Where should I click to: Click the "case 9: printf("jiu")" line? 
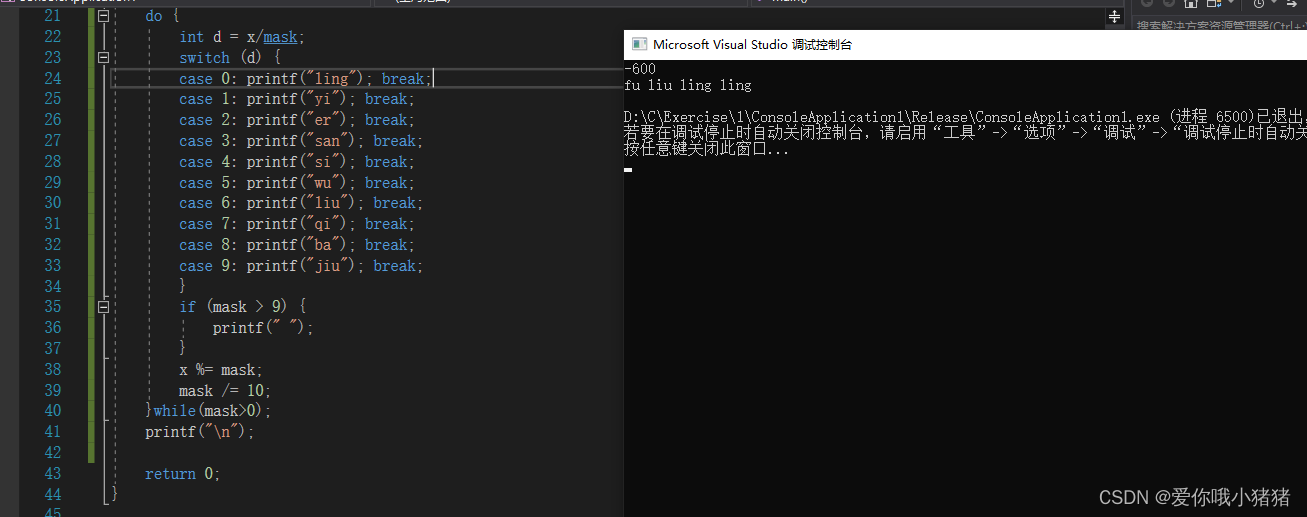[x=301, y=266]
